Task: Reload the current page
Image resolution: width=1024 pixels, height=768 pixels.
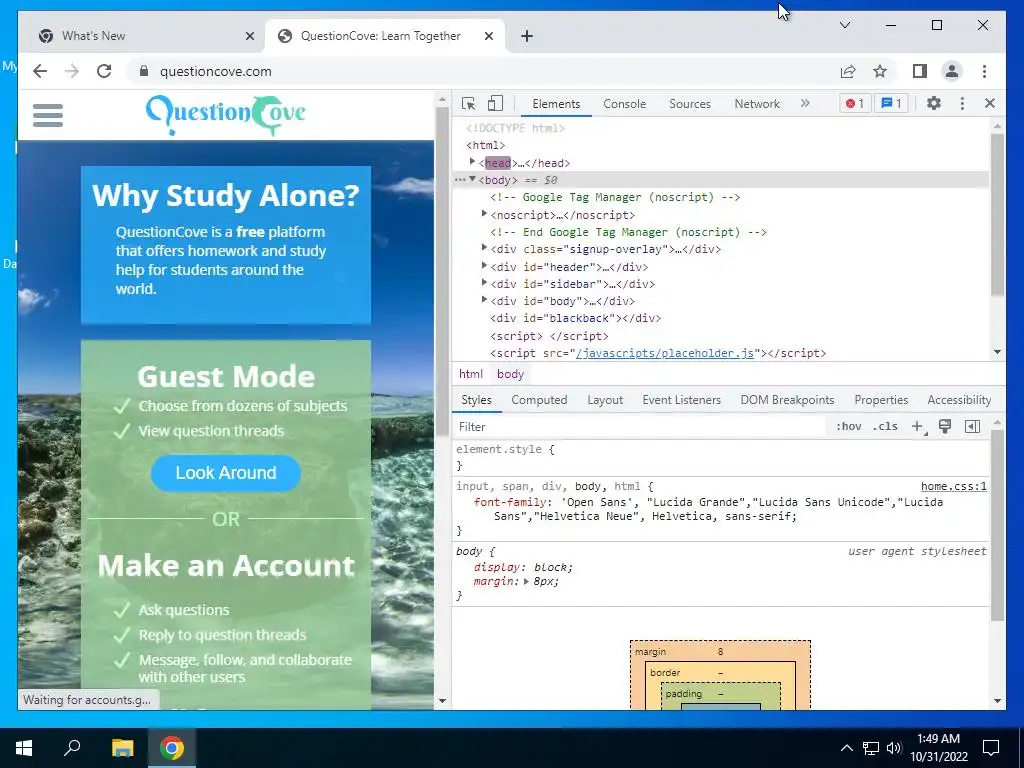Action: [104, 71]
